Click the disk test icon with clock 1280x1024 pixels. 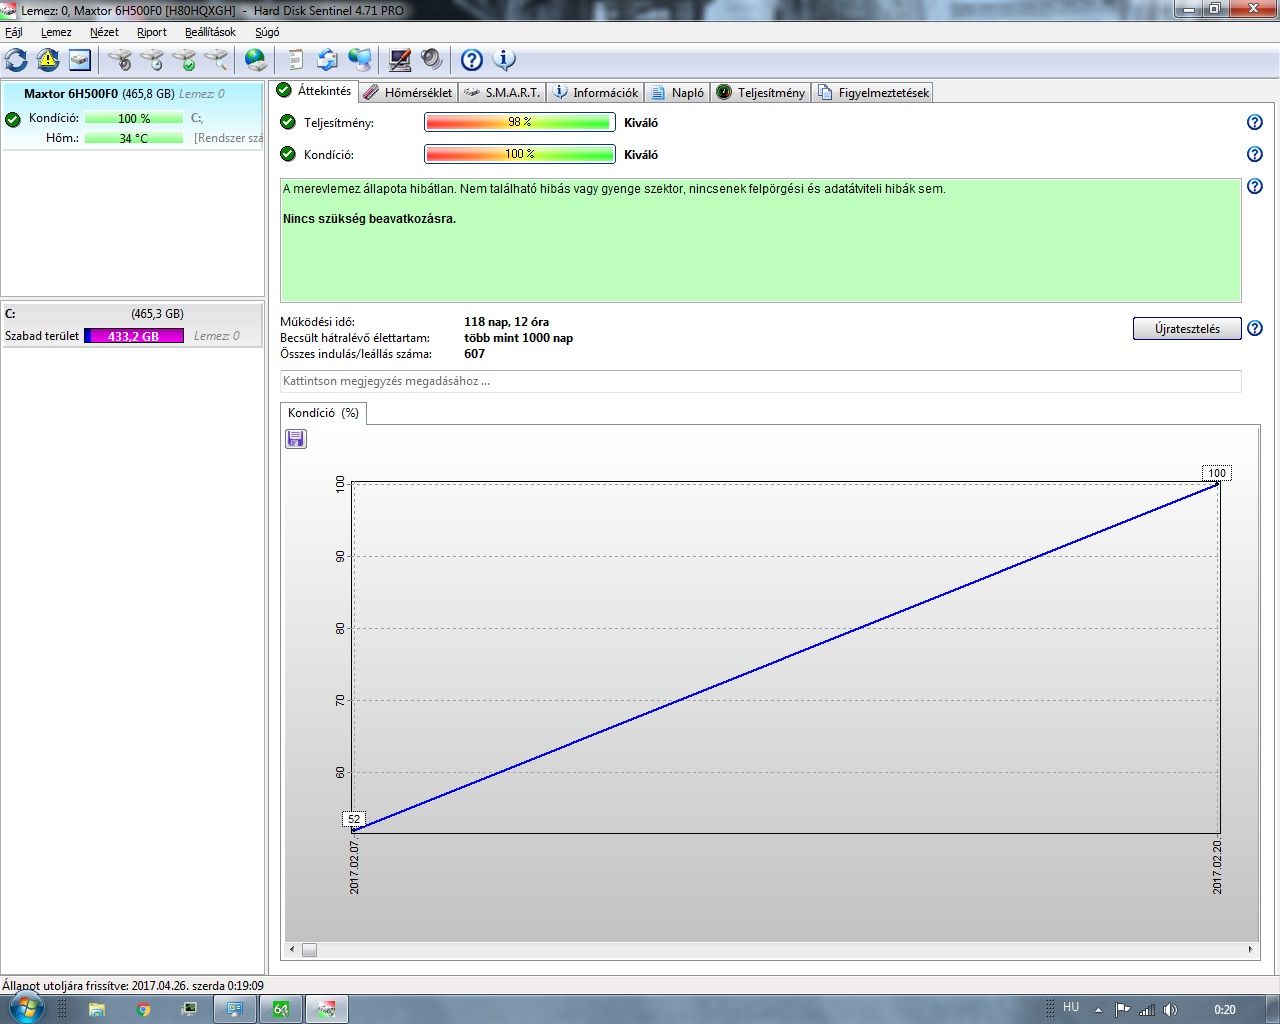[x=152, y=60]
